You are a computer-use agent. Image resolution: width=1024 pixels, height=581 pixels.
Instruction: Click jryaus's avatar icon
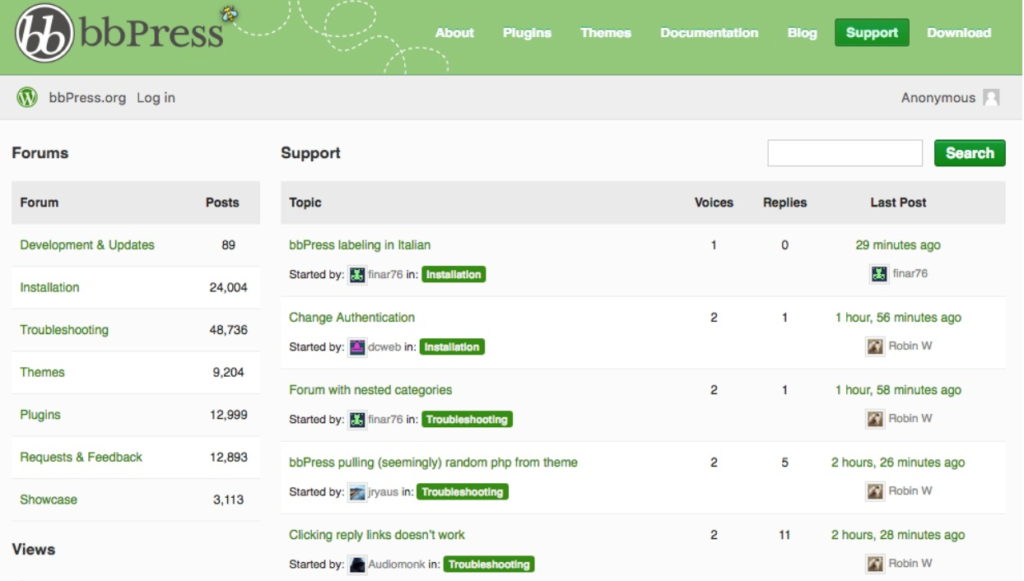point(357,492)
